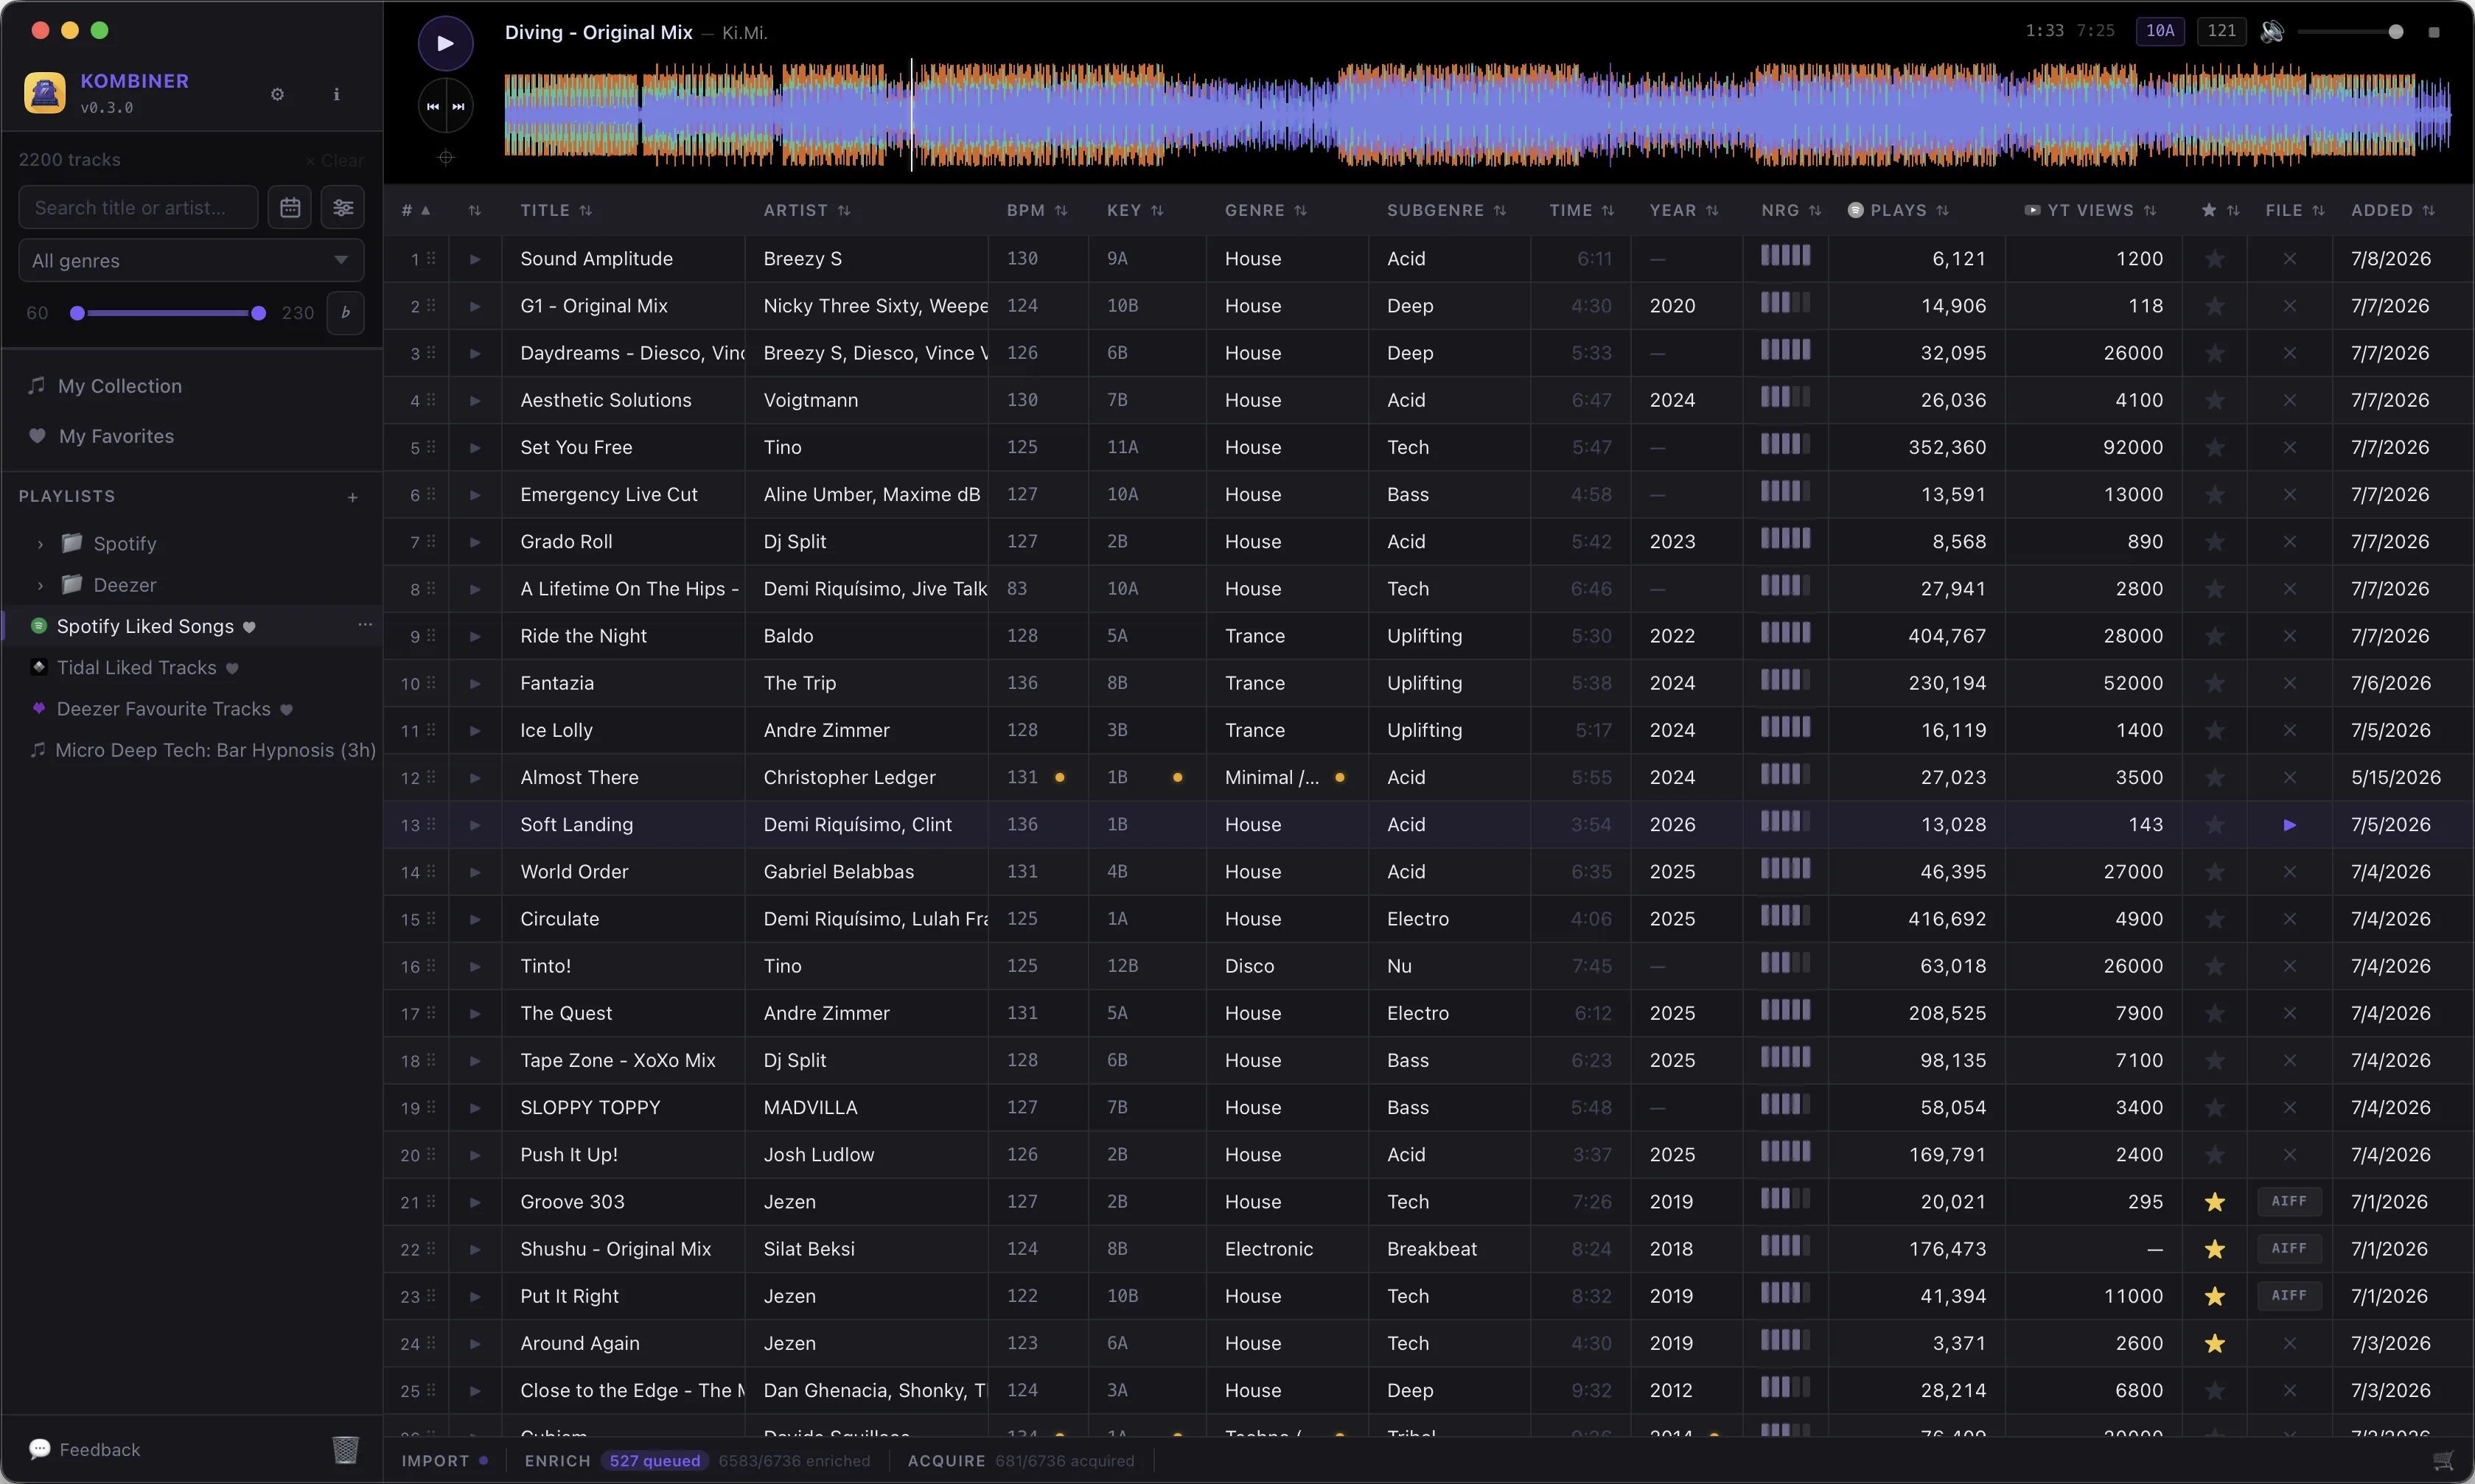Screen dimensions: 2475x1484
Task: Sort by the PLAYS column
Action: (1898, 210)
